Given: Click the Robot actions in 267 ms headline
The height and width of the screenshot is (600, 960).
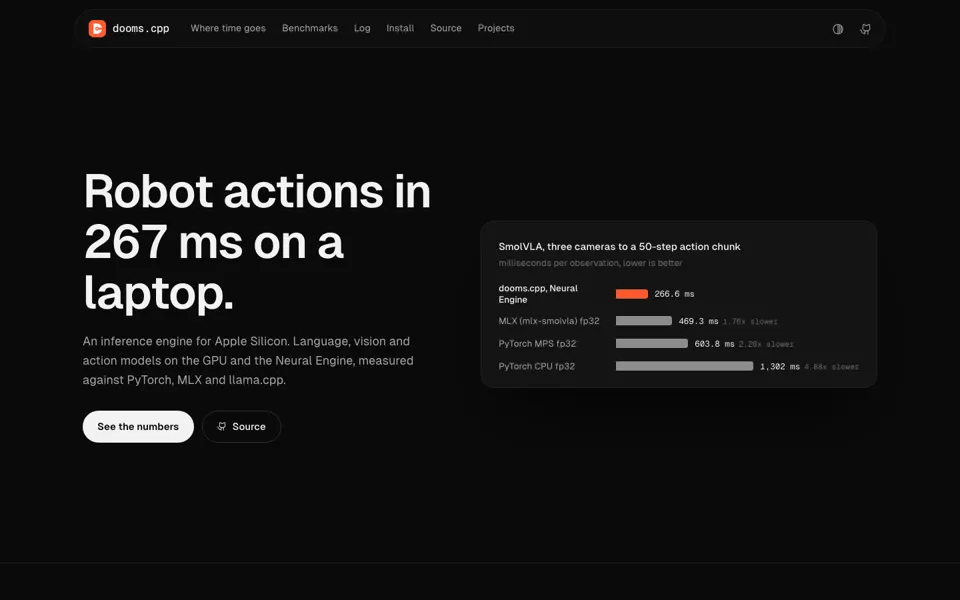Looking at the screenshot, I should 257,241.
